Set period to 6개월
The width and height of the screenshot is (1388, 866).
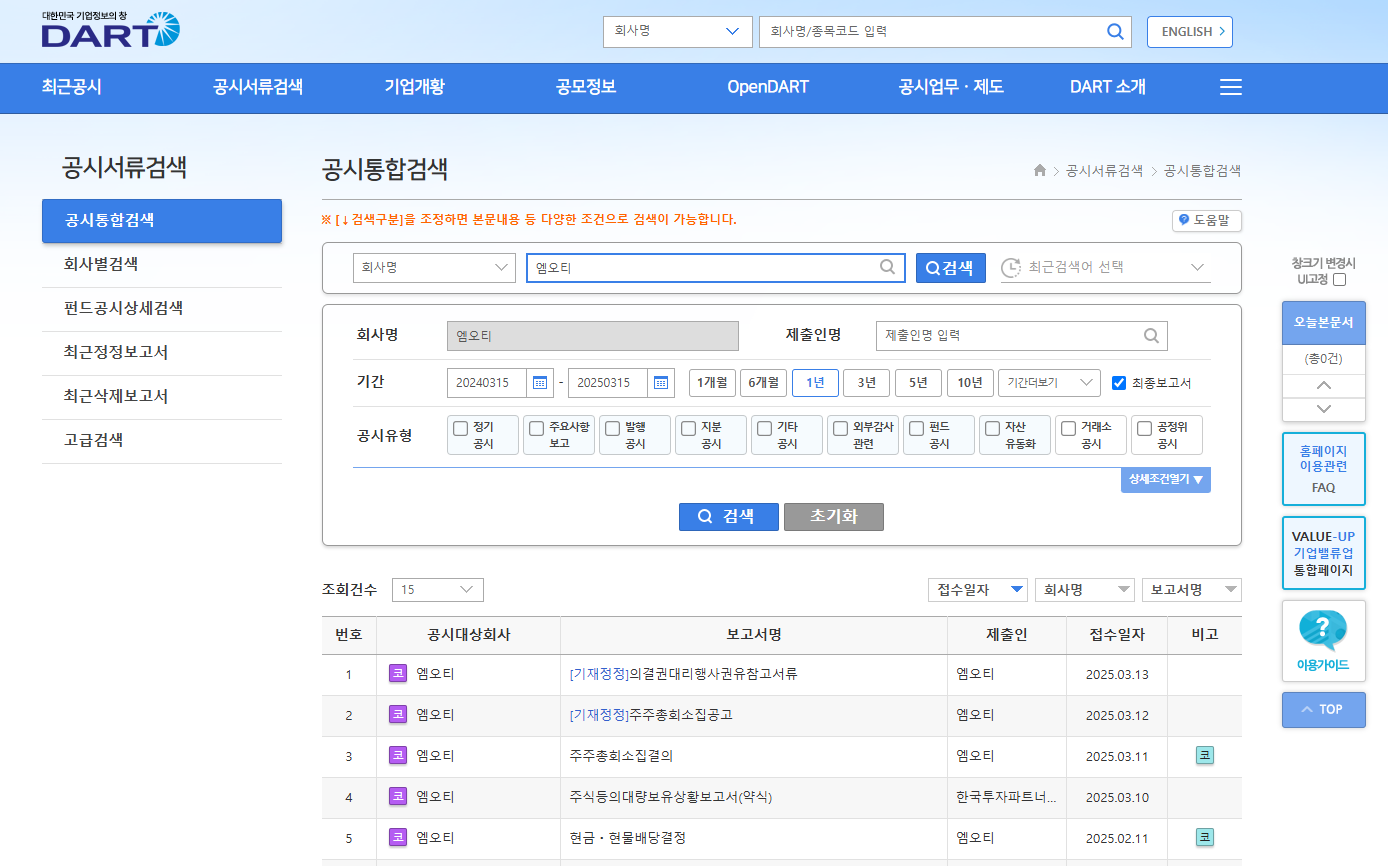[x=764, y=383]
